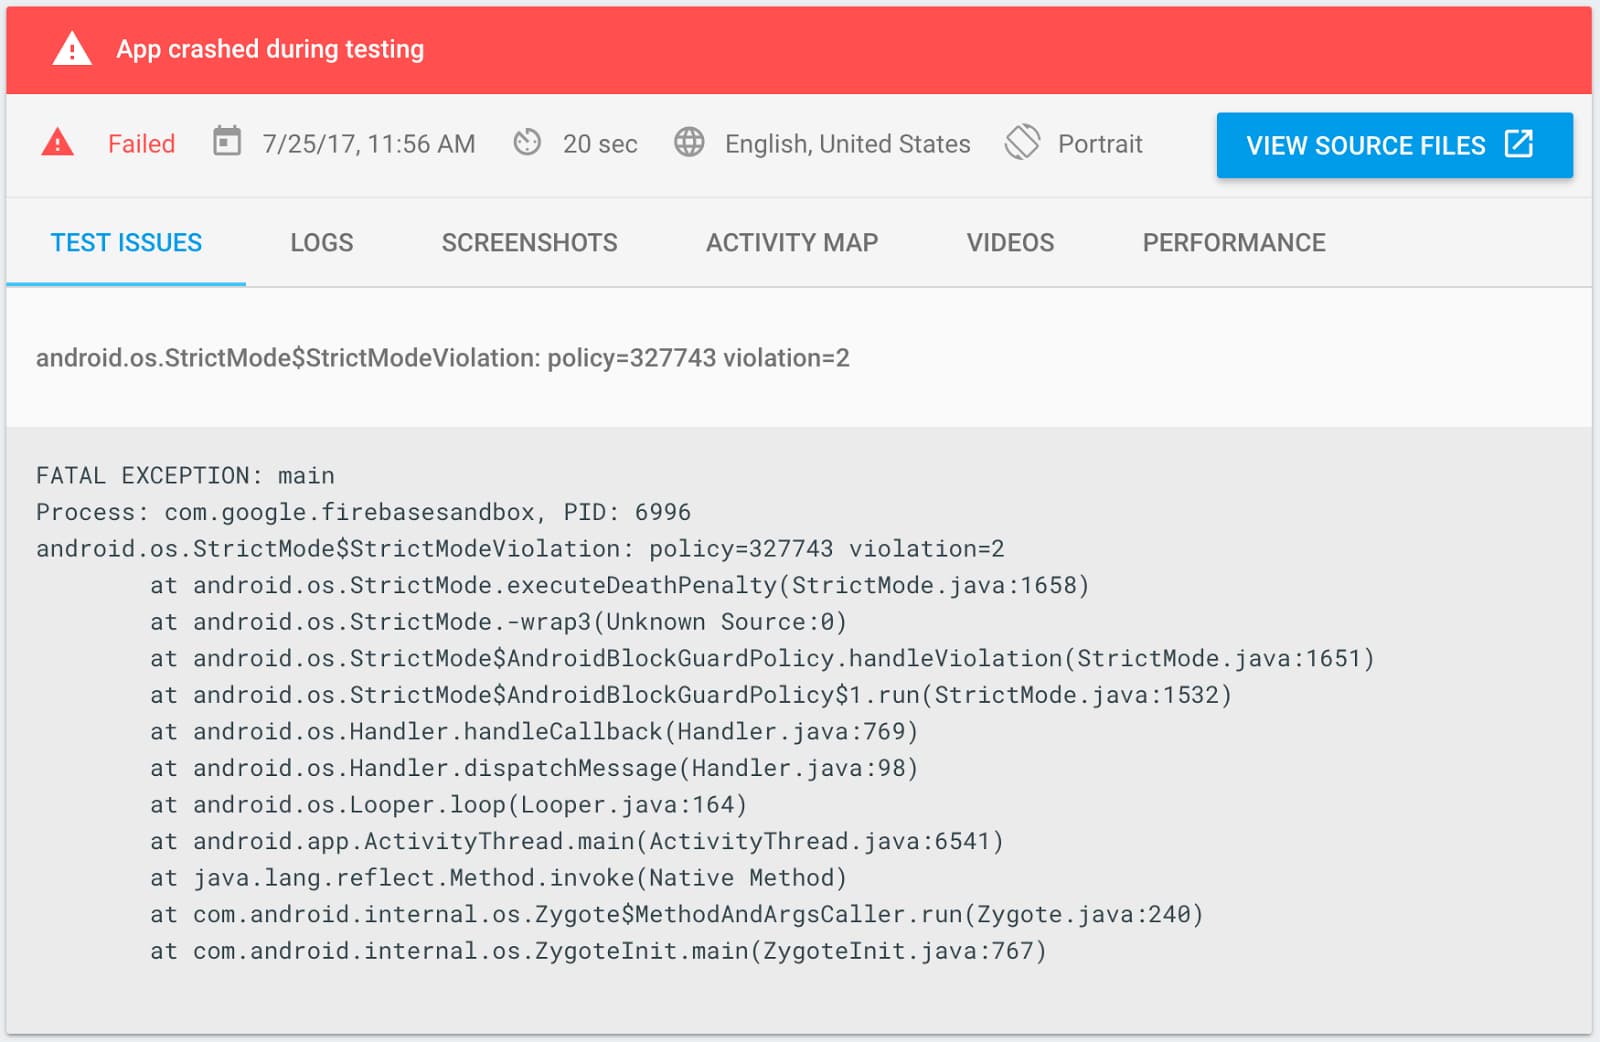Image resolution: width=1600 pixels, height=1042 pixels.
Task: Click the '20 sec' duration value
Action: (600, 144)
